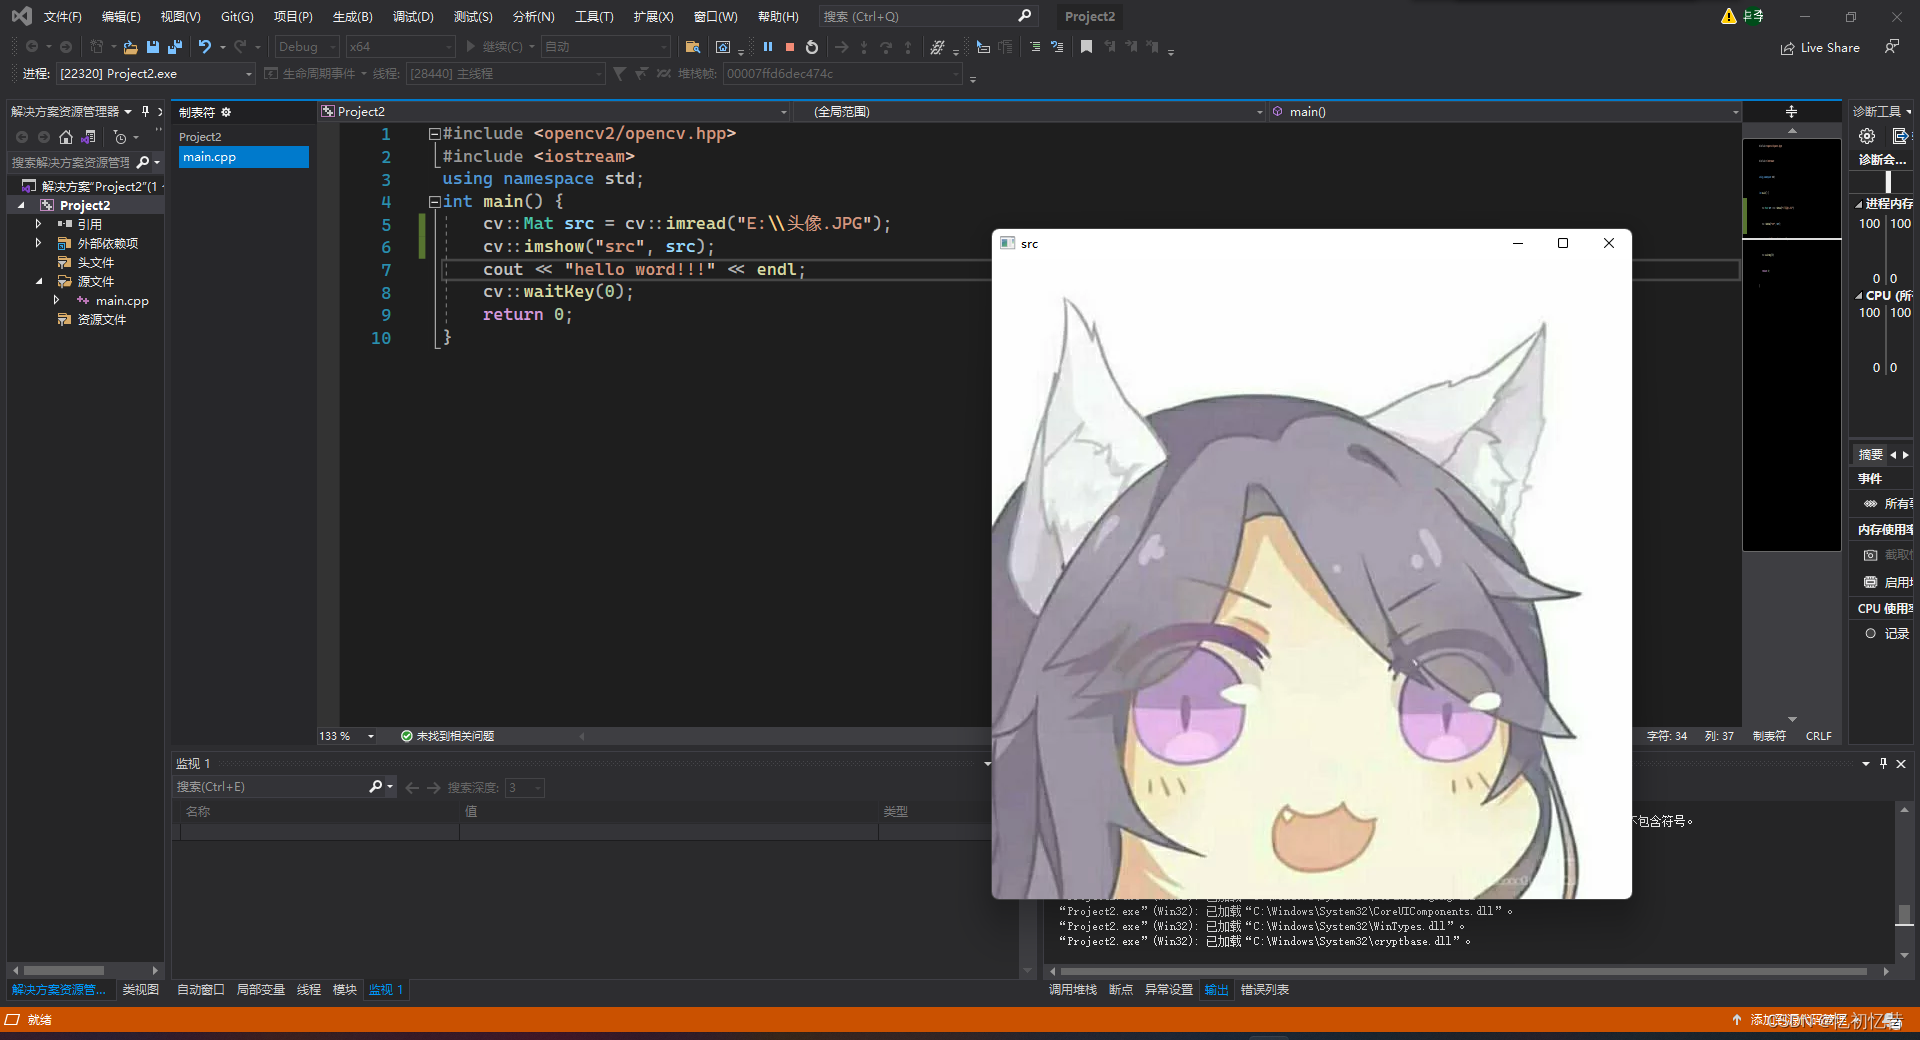Switch views icon in Solution Explorer toolbar
This screenshot has width=1920, height=1040.
point(89,137)
